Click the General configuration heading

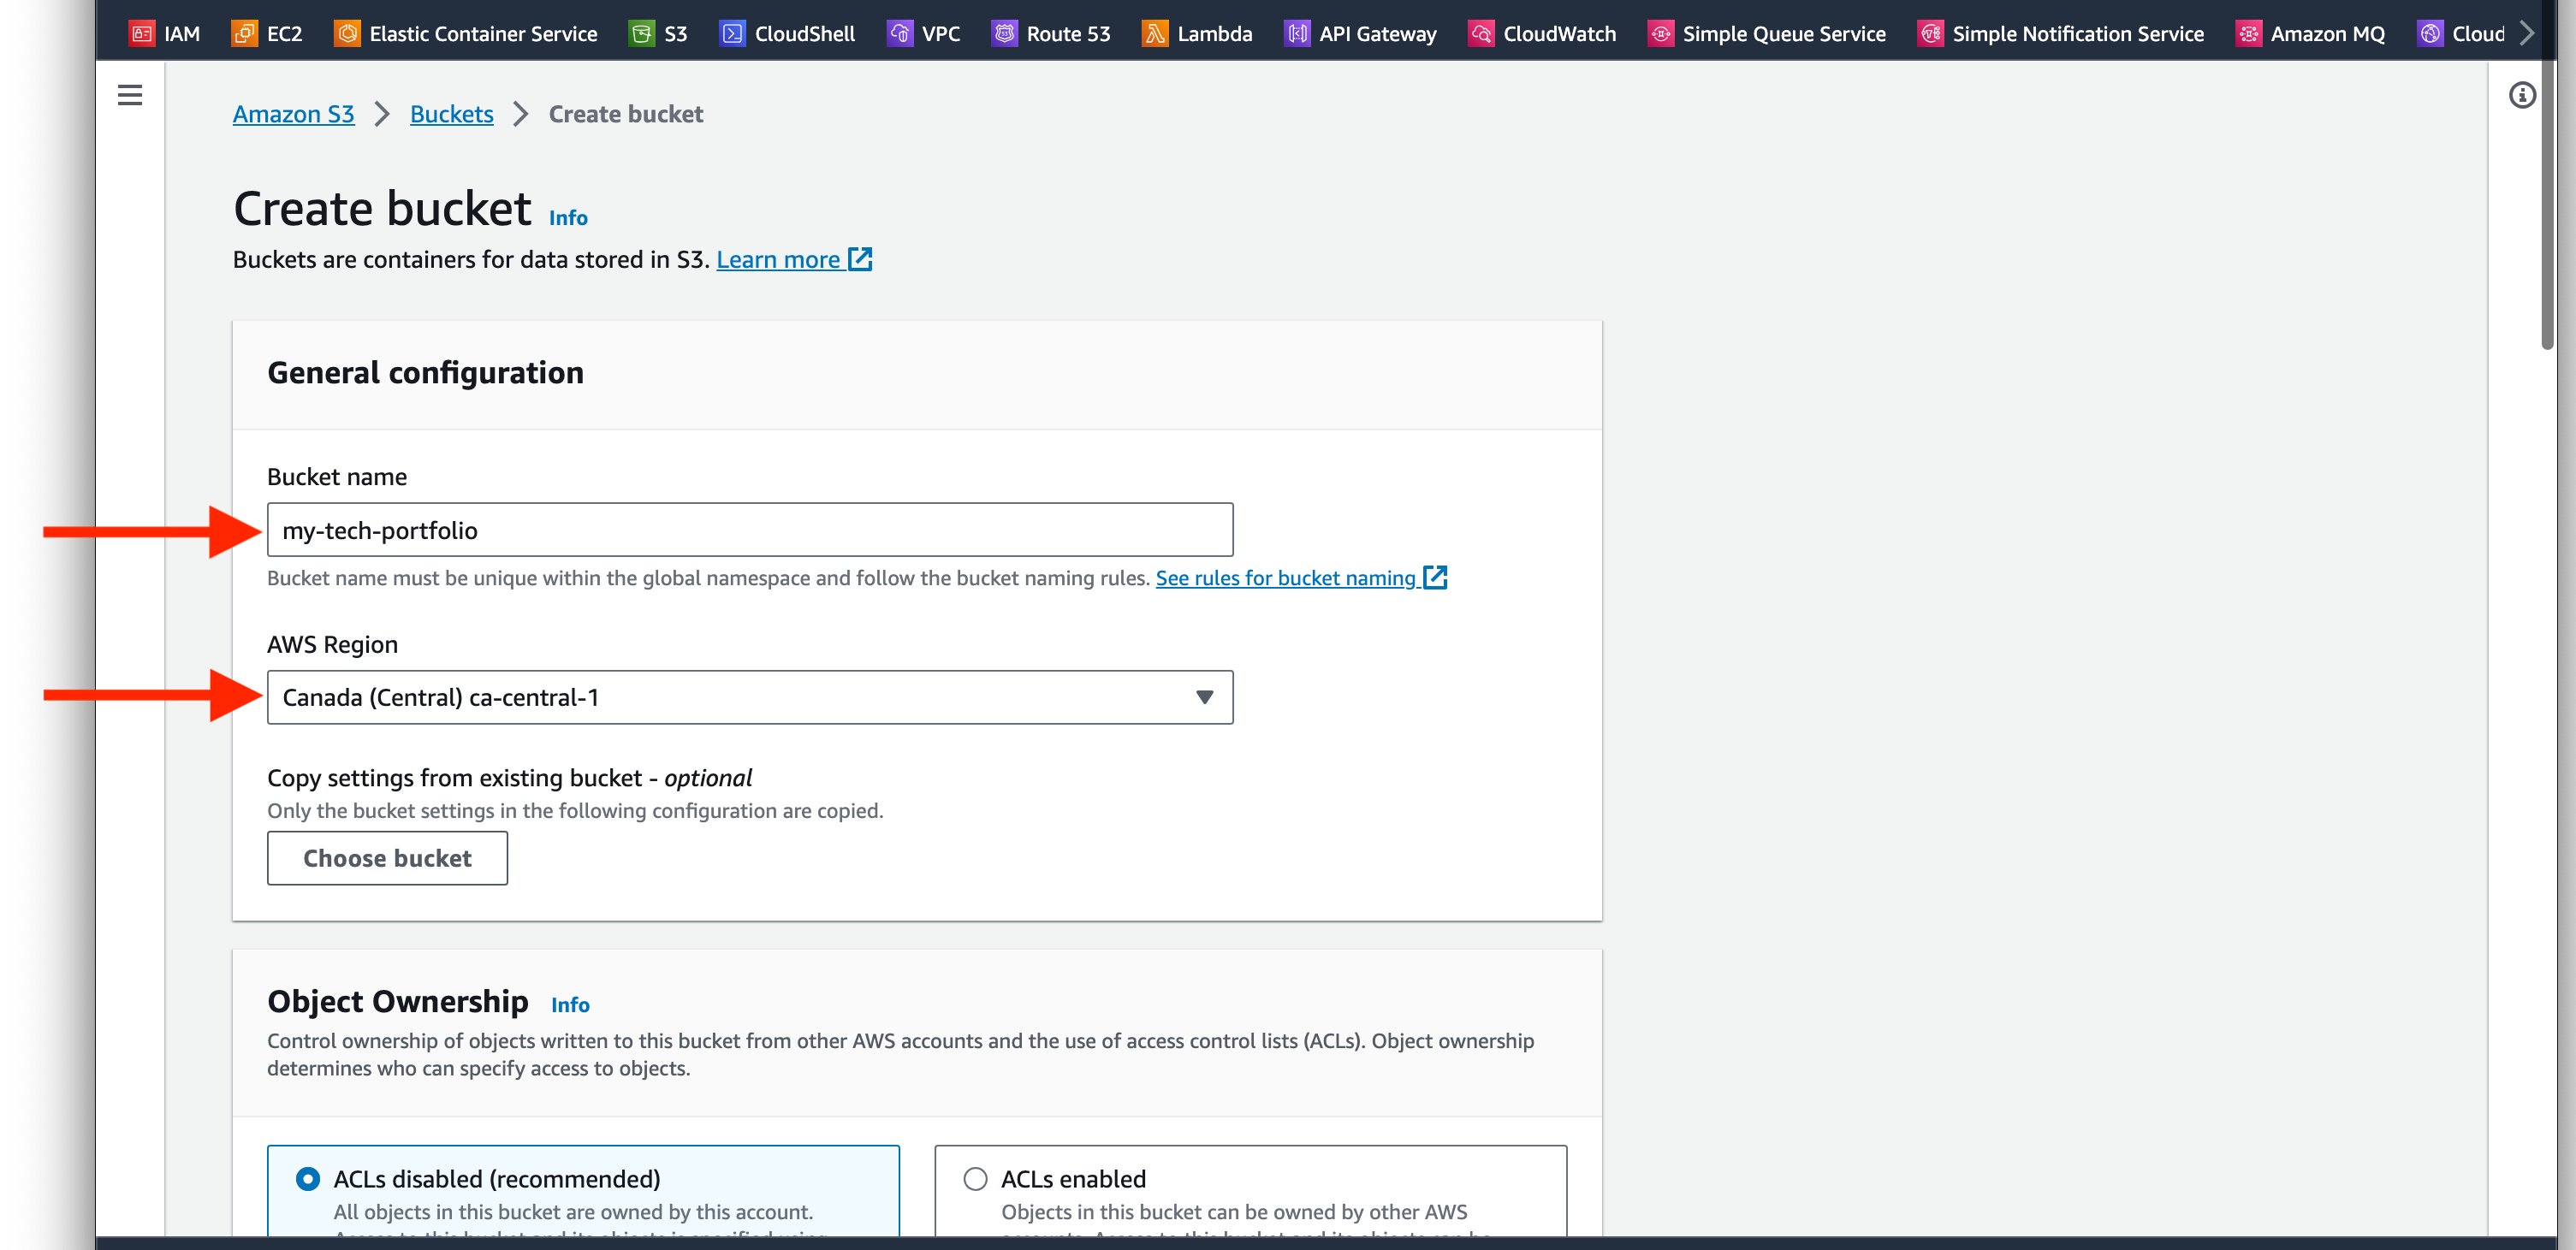pos(425,372)
